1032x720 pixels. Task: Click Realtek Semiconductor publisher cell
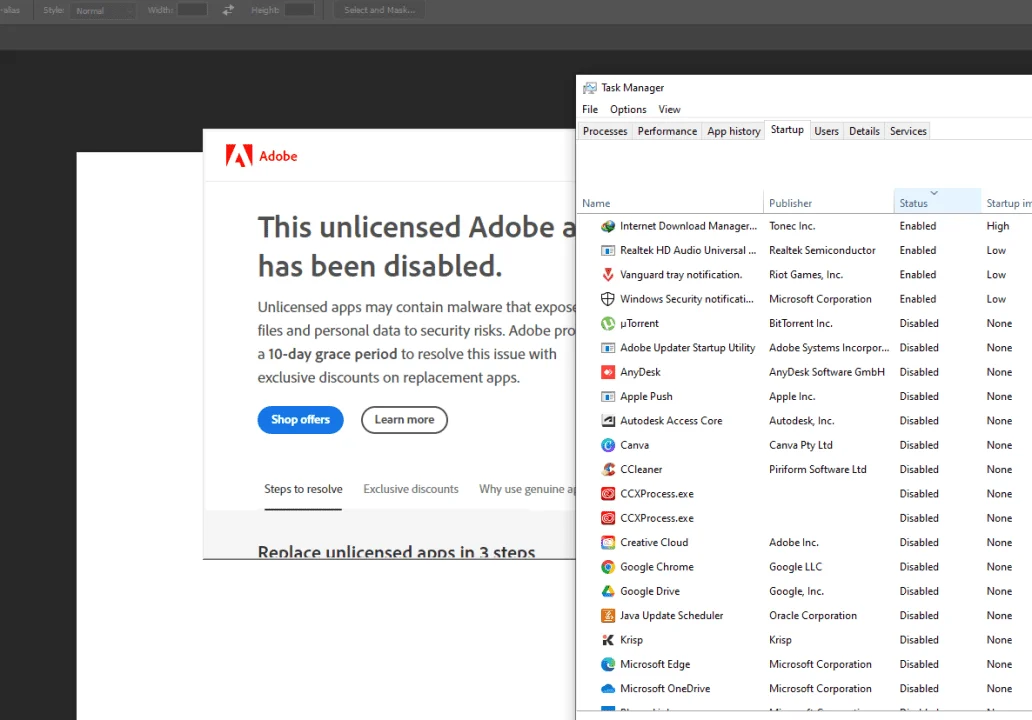pyautogui.click(x=822, y=250)
